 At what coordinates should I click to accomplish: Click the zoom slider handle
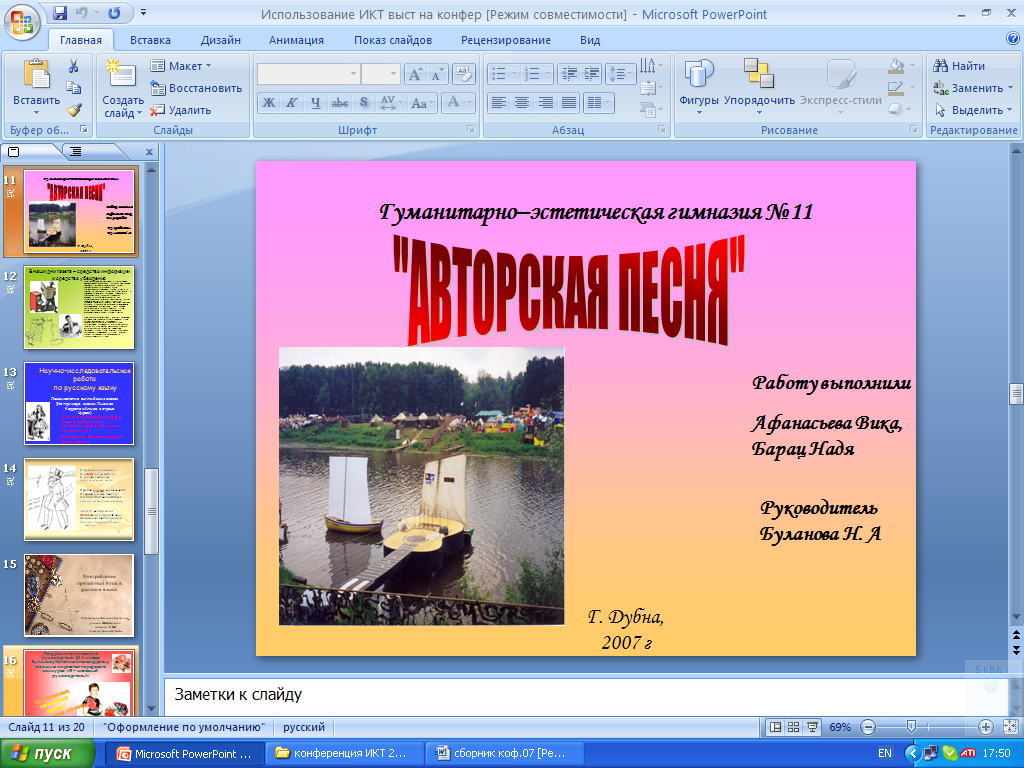click(910, 727)
